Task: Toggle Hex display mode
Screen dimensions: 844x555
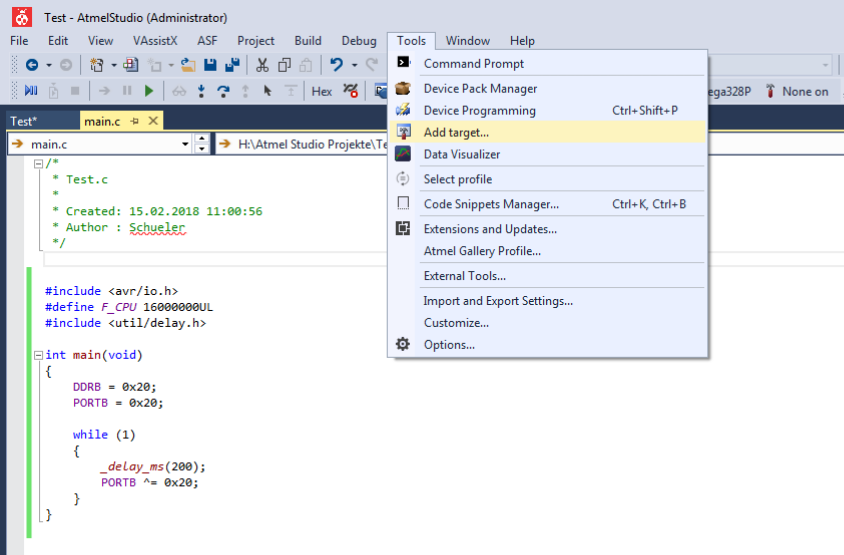Action: pos(321,91)
